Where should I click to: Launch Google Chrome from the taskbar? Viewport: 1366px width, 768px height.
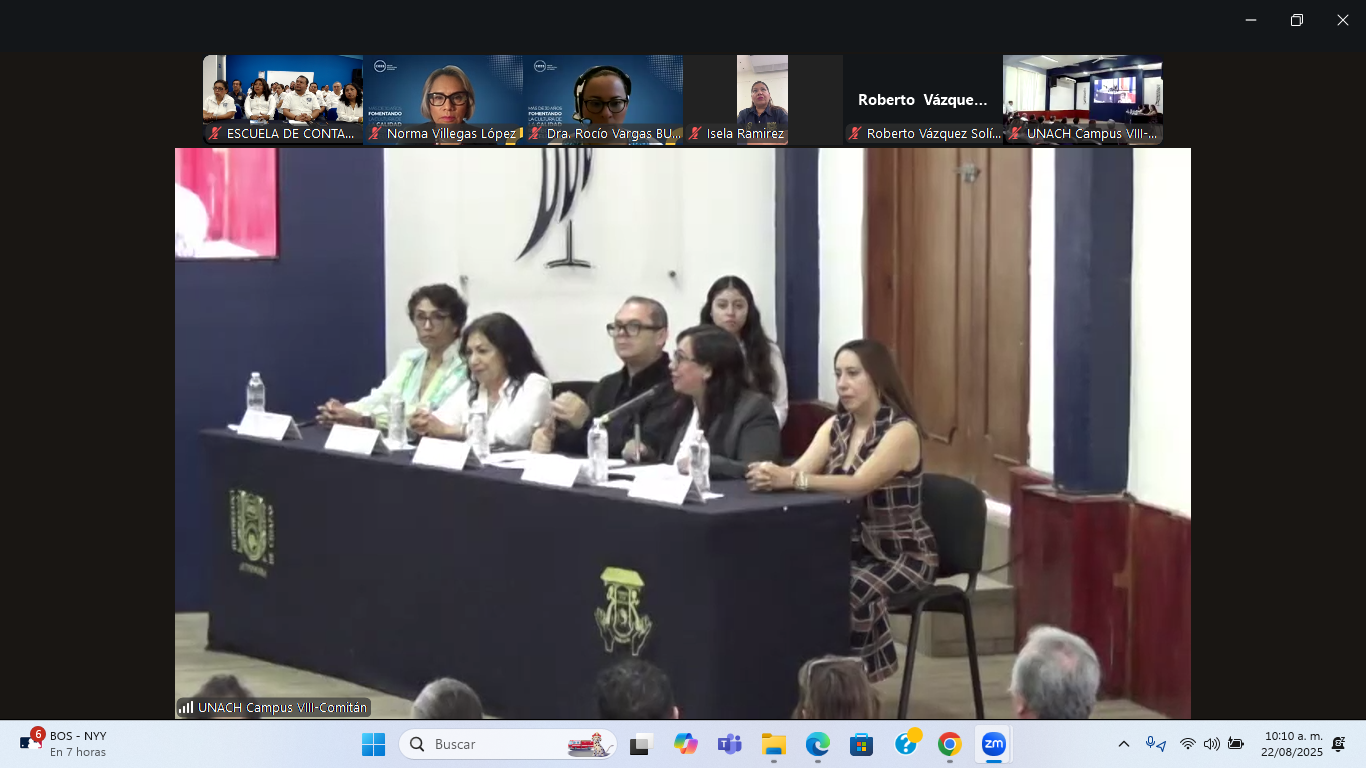tap(949, 744)
